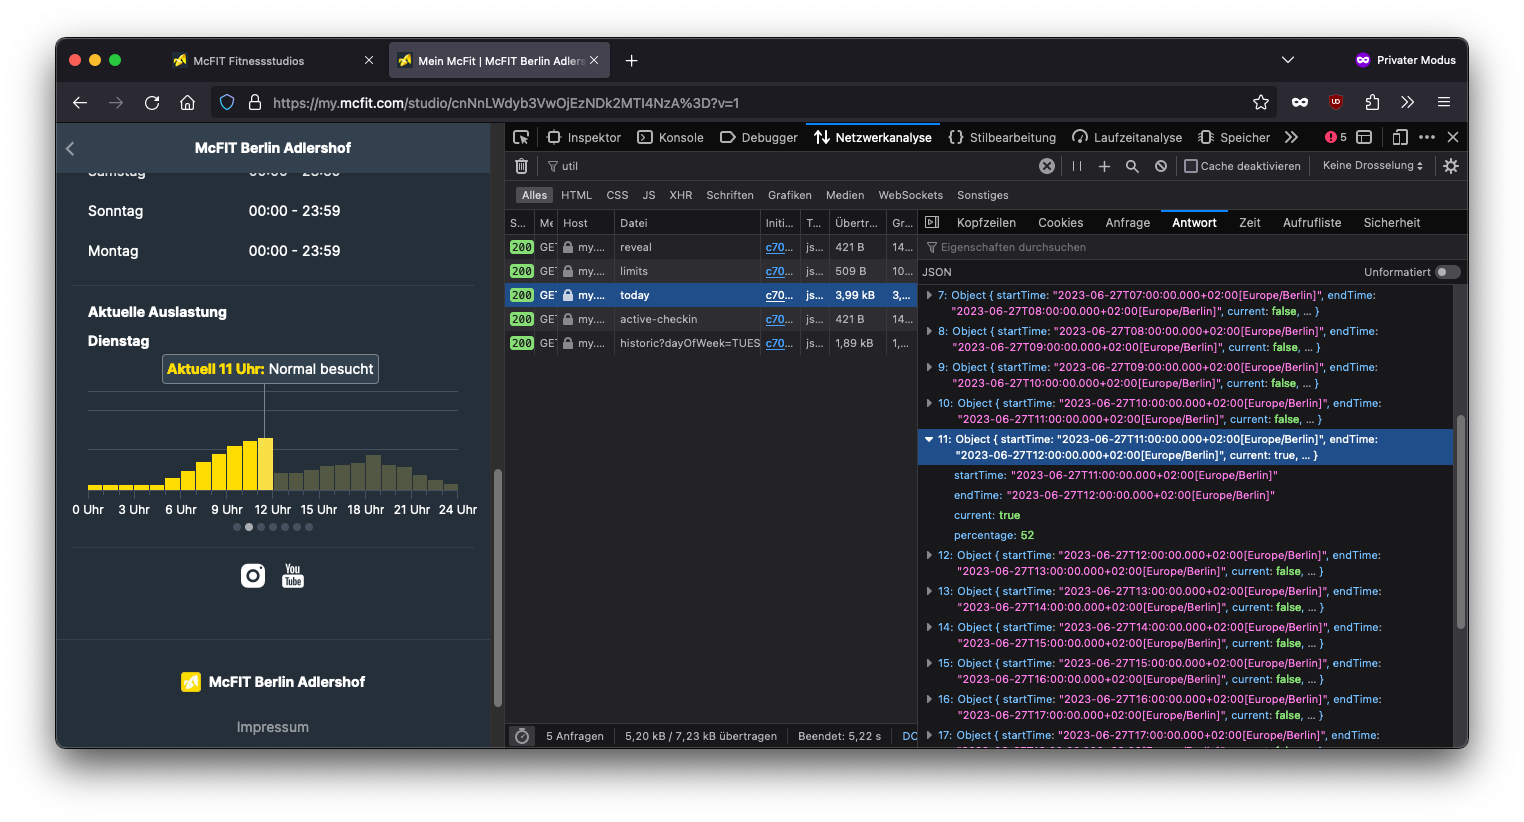
Task: Switch to McFIT Fitnessstudios browser tab
Action: pyautogui.click(x=273, y=60)
